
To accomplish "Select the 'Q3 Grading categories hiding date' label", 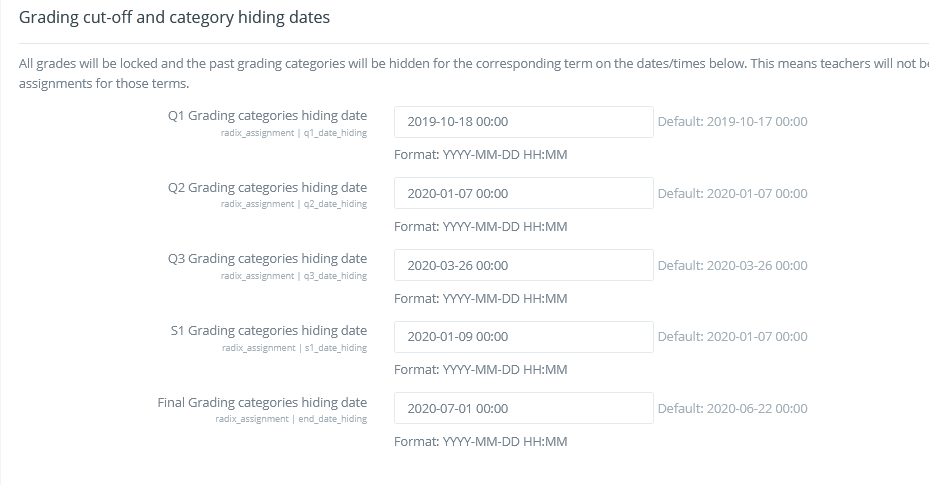I will tap(267, 259).
